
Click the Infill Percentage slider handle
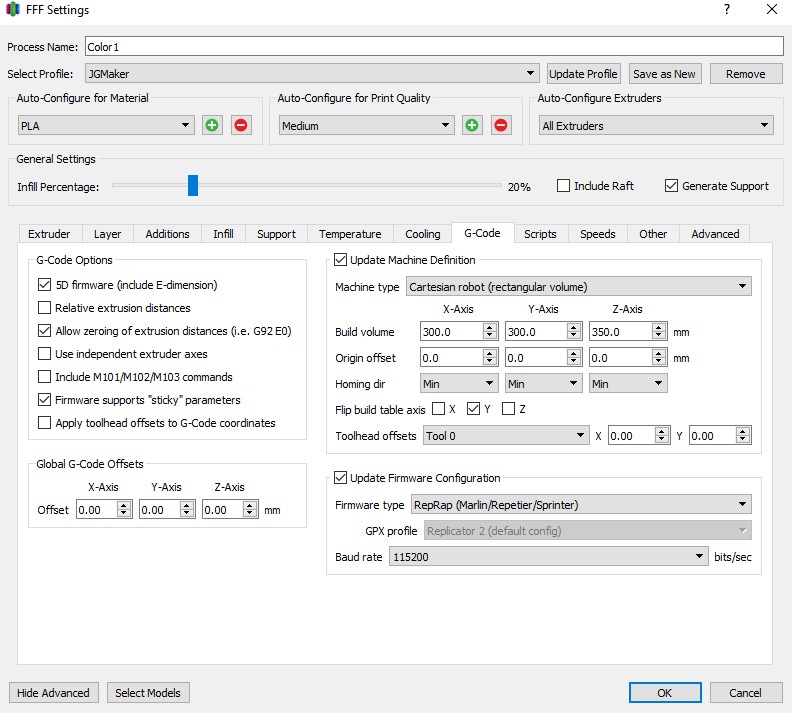192,185
